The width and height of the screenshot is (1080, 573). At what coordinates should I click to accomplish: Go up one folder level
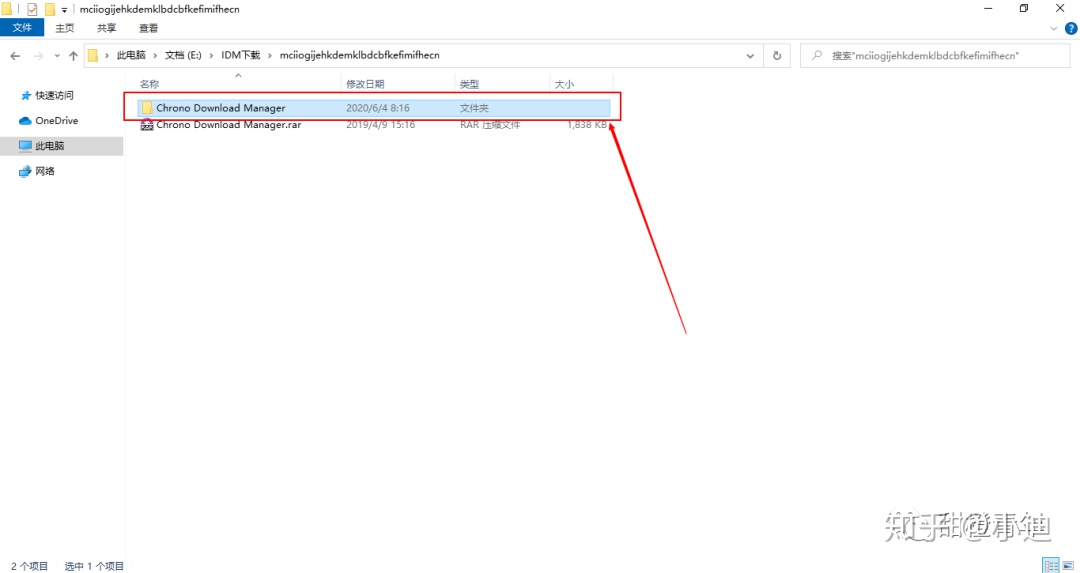pyautogui.click(x=73, y=56)
